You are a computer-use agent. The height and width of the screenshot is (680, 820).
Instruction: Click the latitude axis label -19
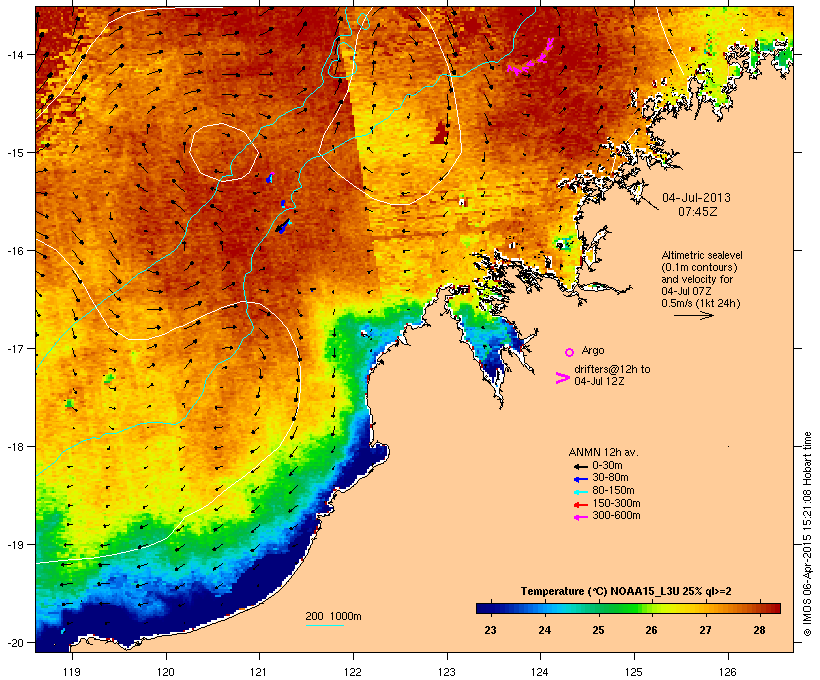point(14,545)
